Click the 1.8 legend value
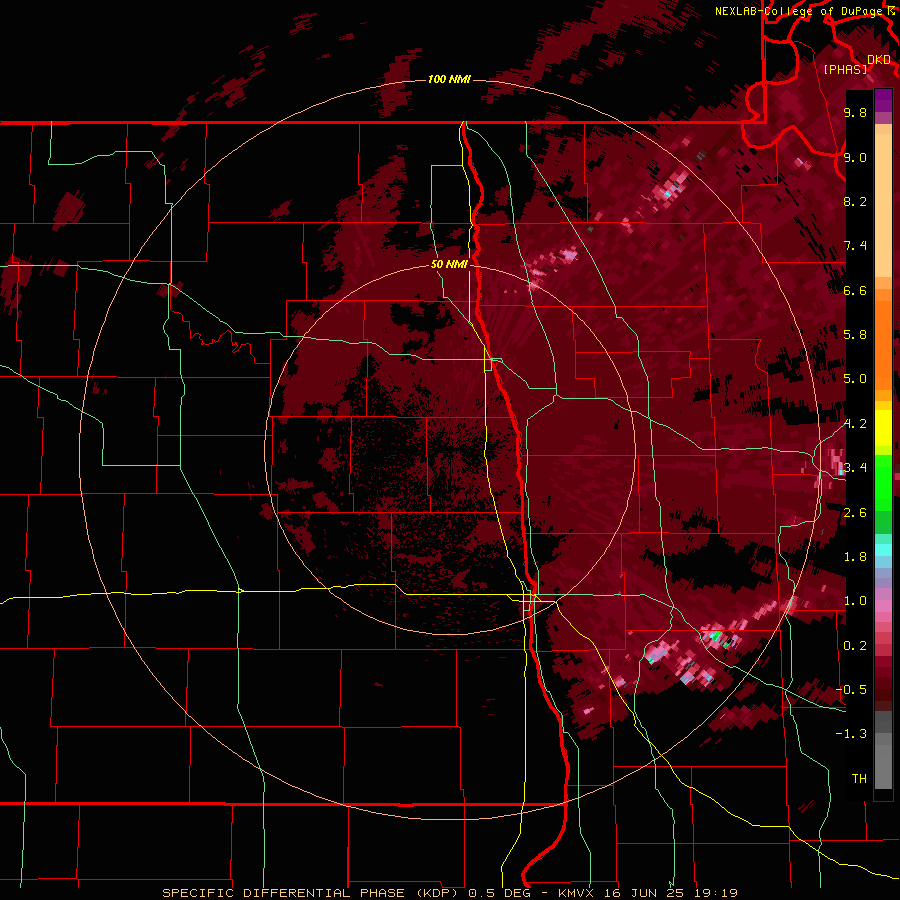Screen dimensions: 900x900 855,557
